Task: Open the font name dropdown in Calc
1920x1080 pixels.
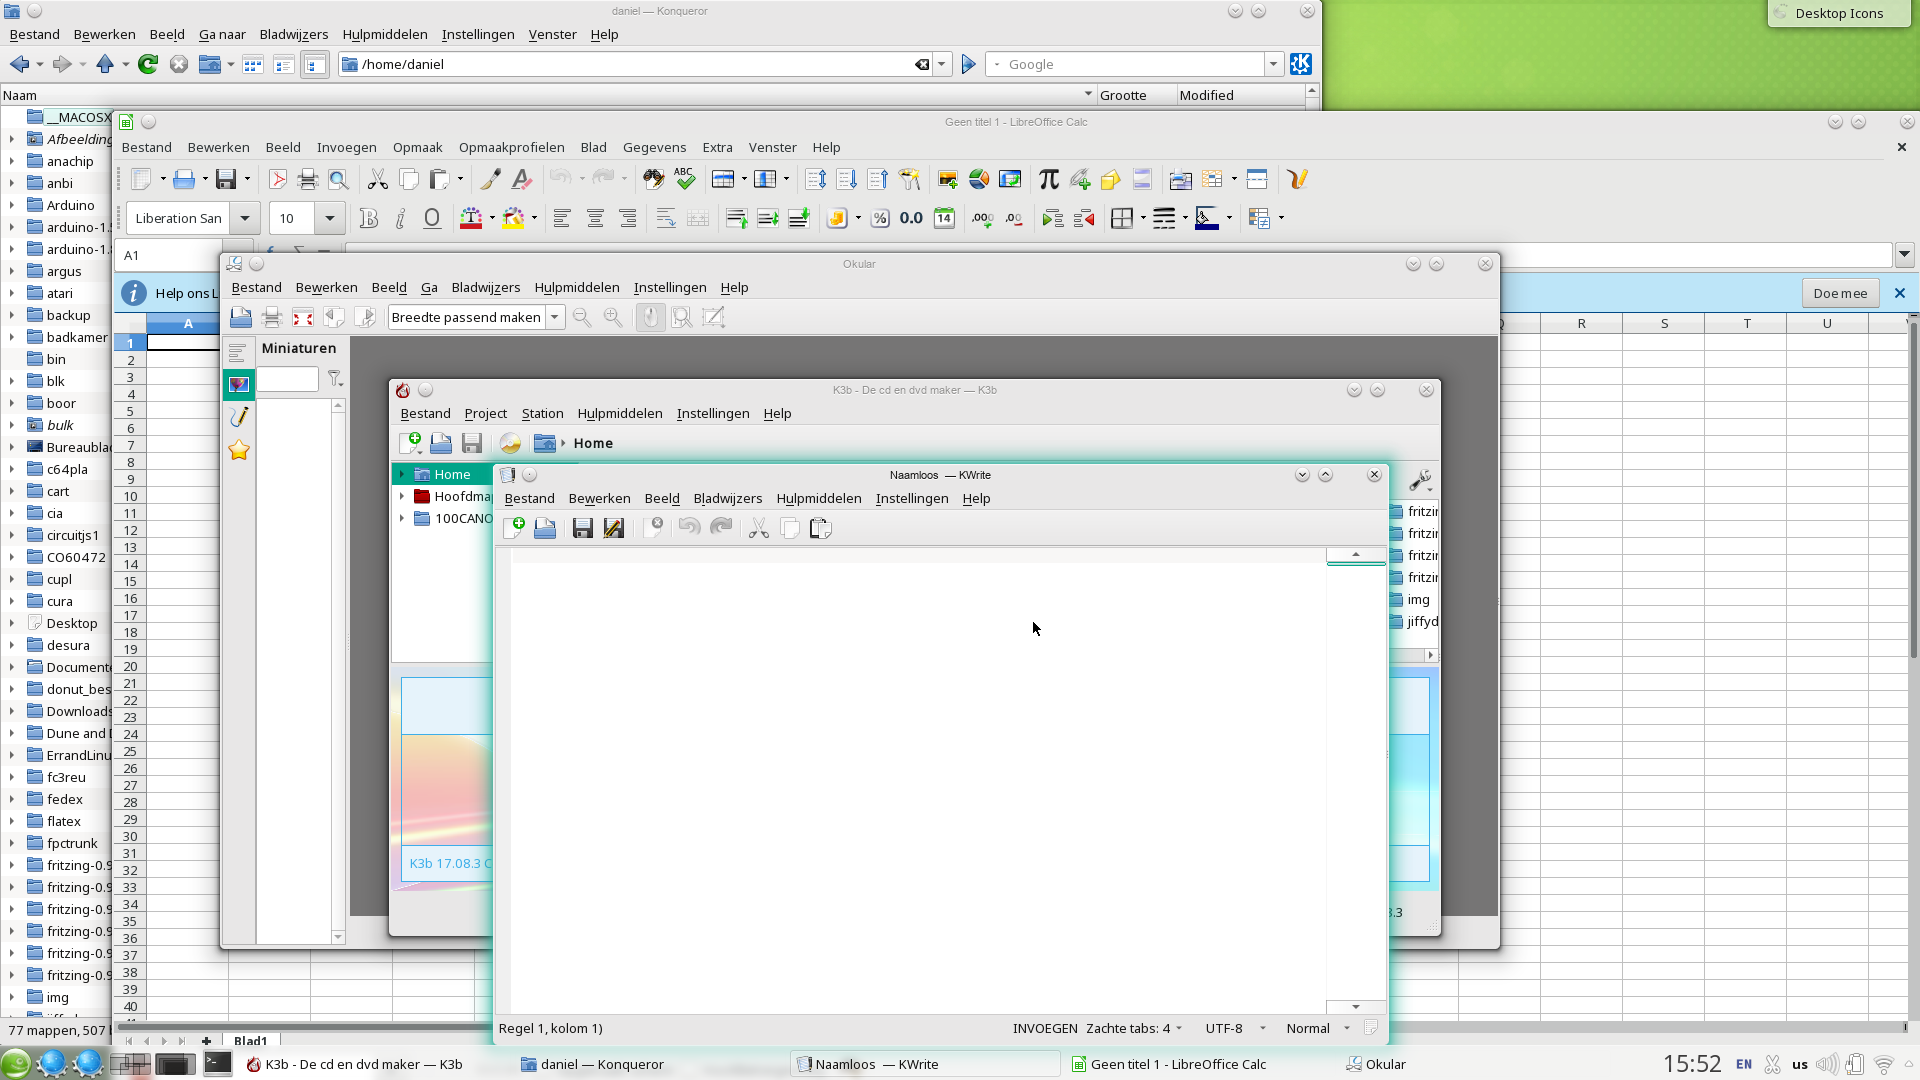Action: [244, 218]
